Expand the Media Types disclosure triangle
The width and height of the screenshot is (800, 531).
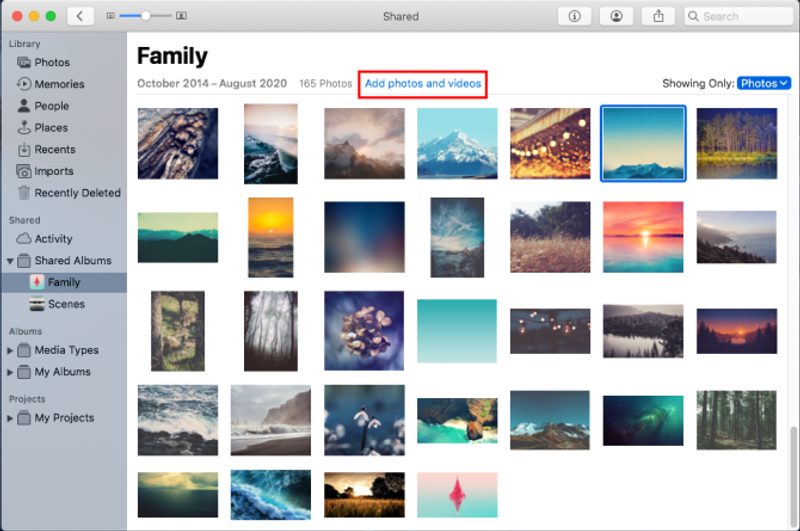(10, 350)
